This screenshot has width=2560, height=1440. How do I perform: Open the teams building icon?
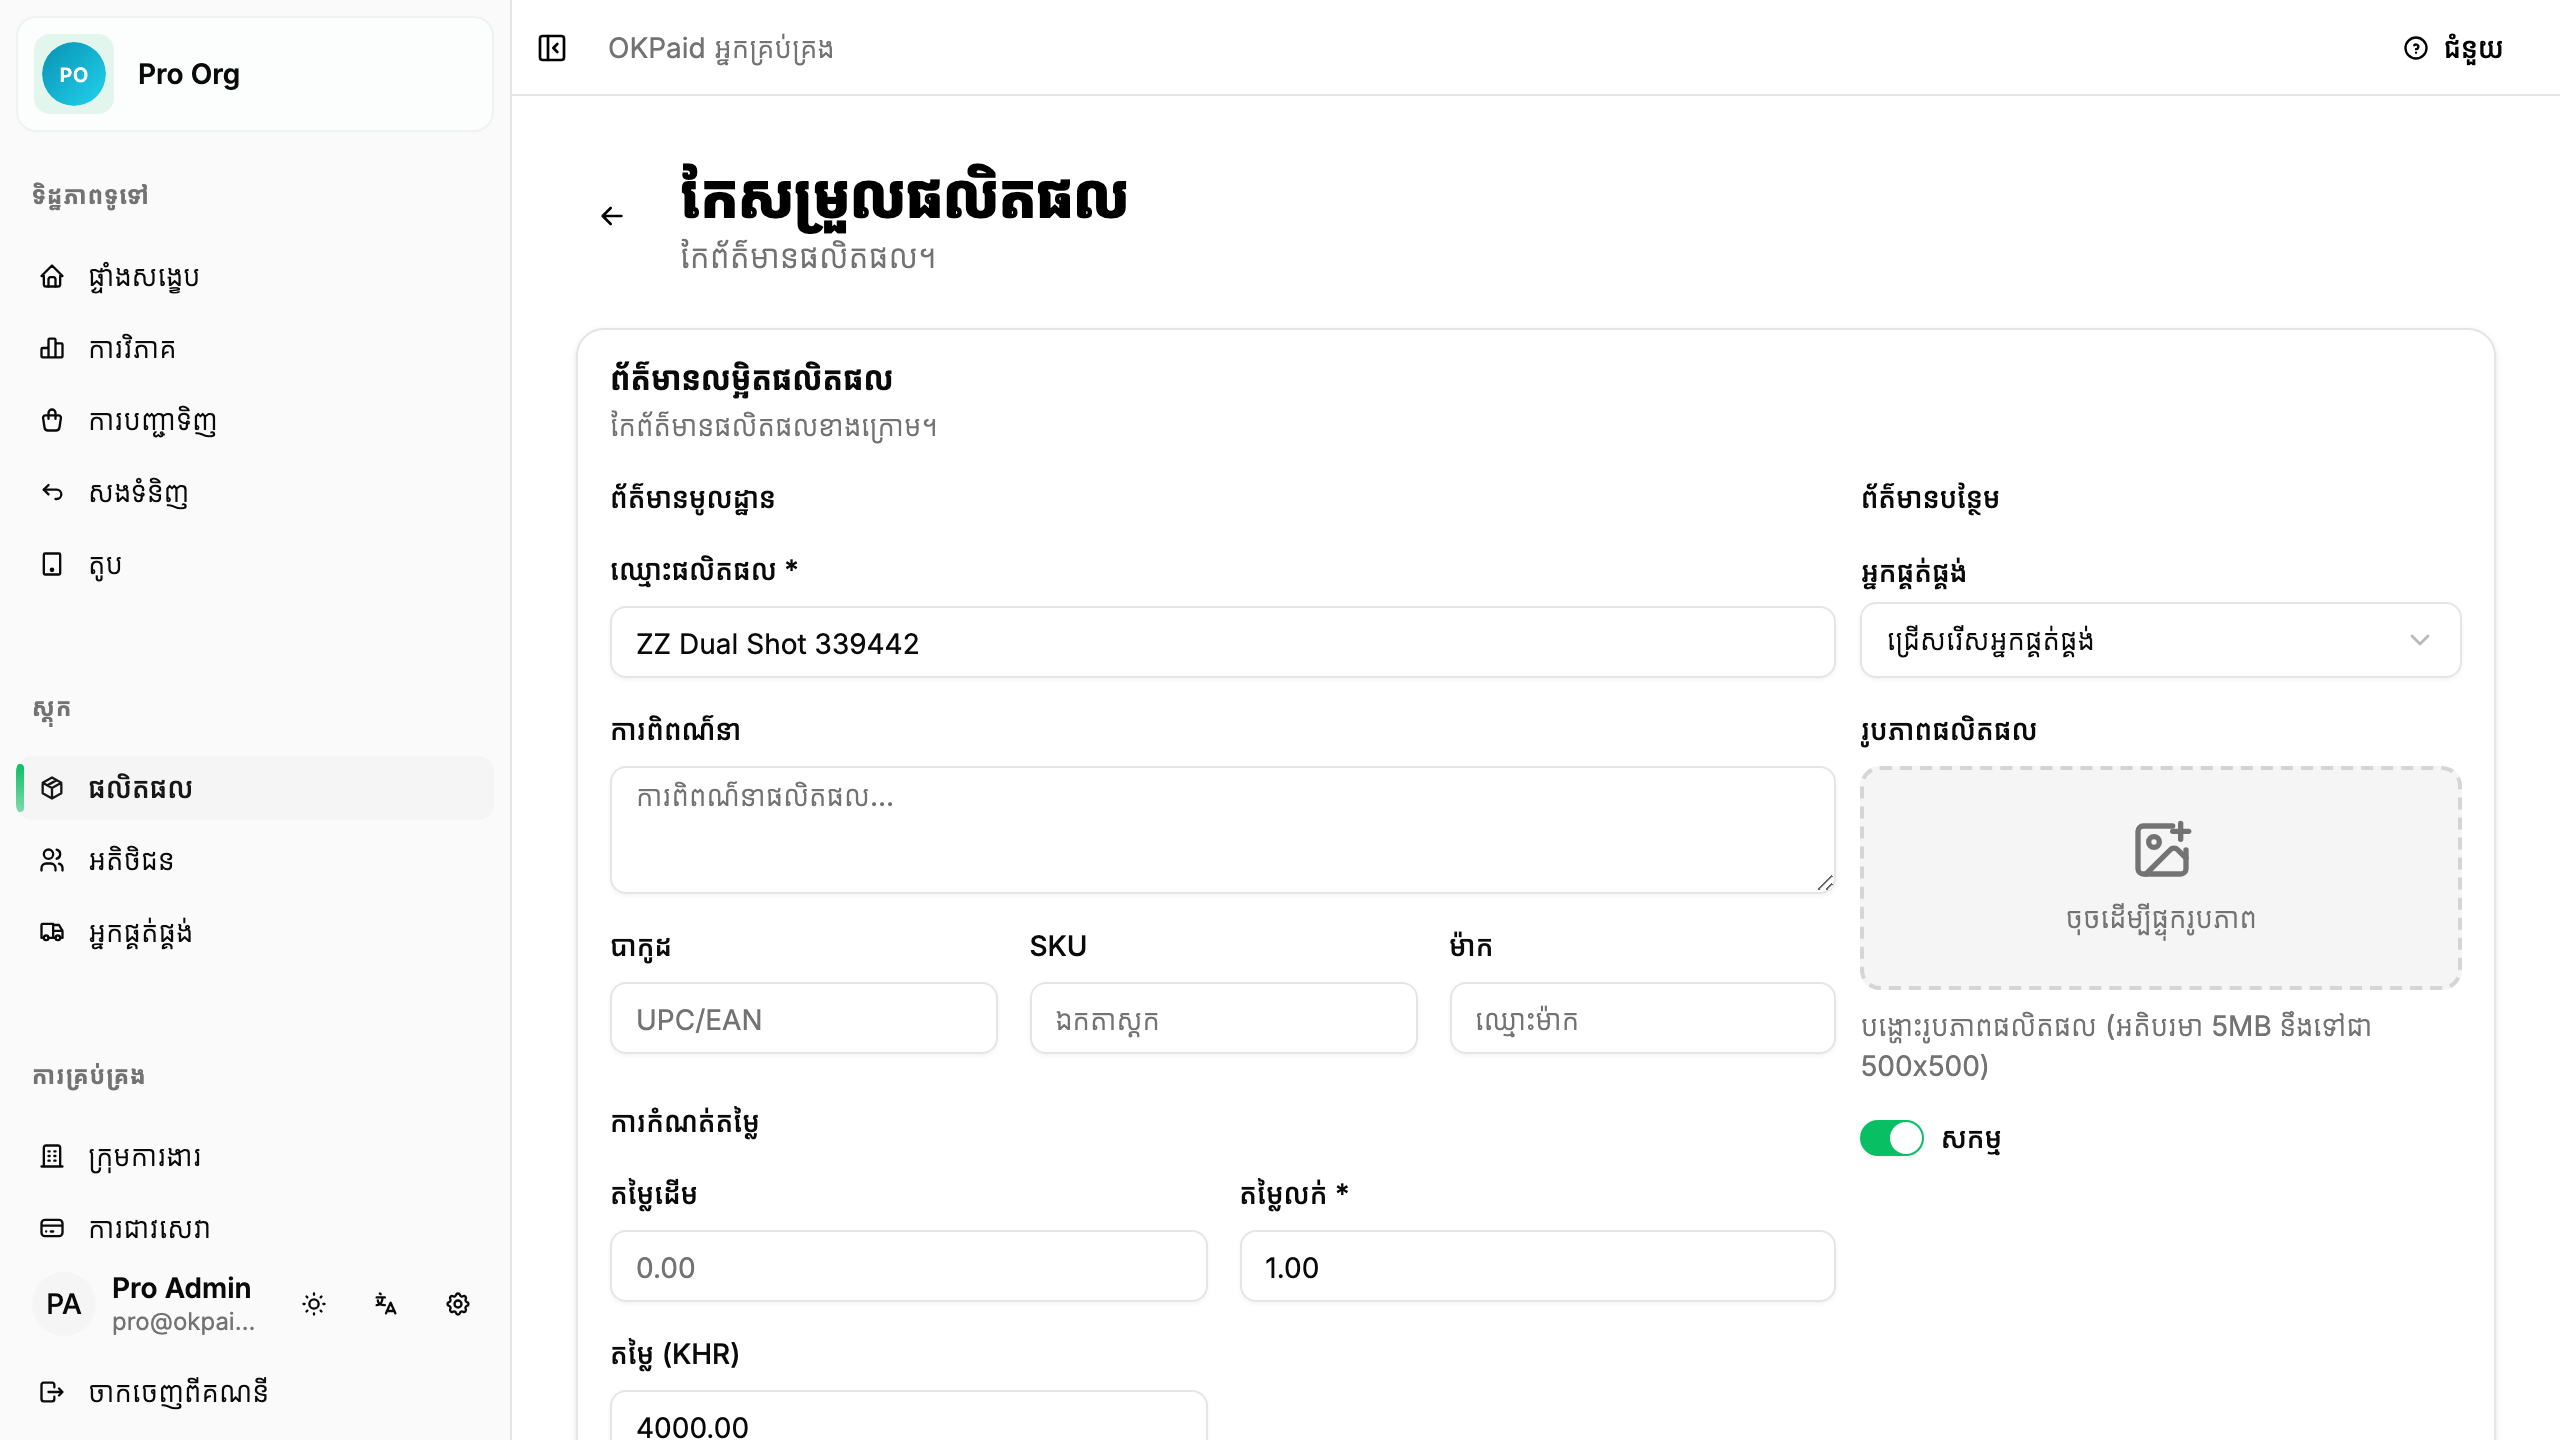(x=52, y=1156)
